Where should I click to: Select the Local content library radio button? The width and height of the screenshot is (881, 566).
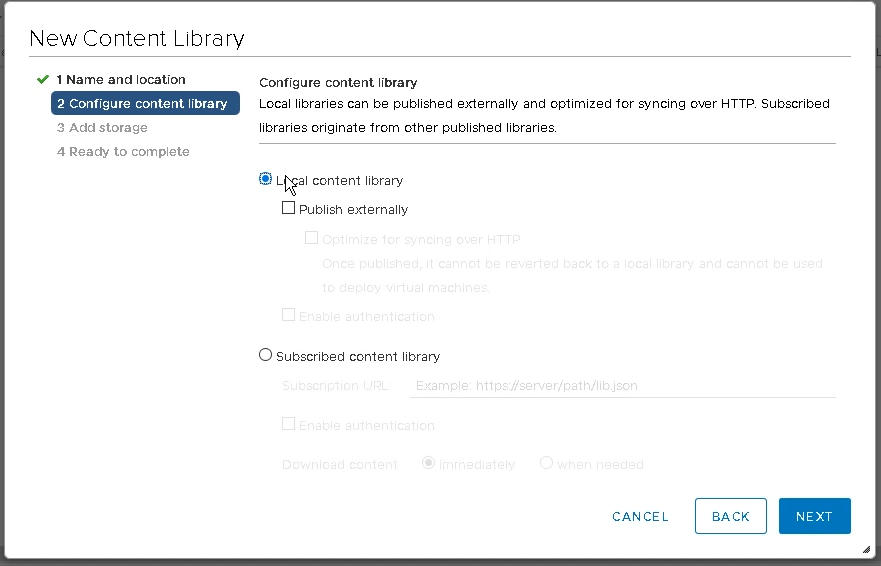pos(265,179)
